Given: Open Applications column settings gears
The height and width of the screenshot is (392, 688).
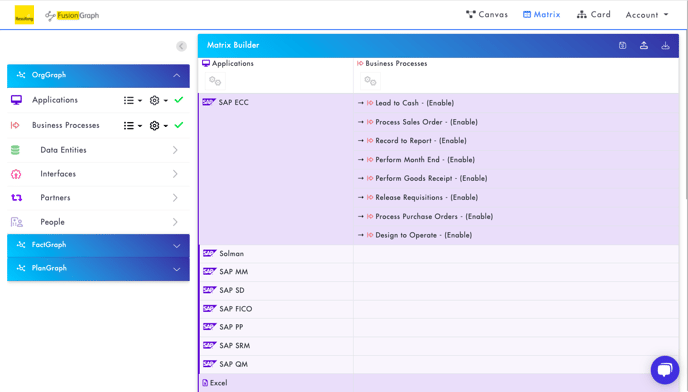Looking at the screenshot, I should pyautogui.click(x=215, y=81).
